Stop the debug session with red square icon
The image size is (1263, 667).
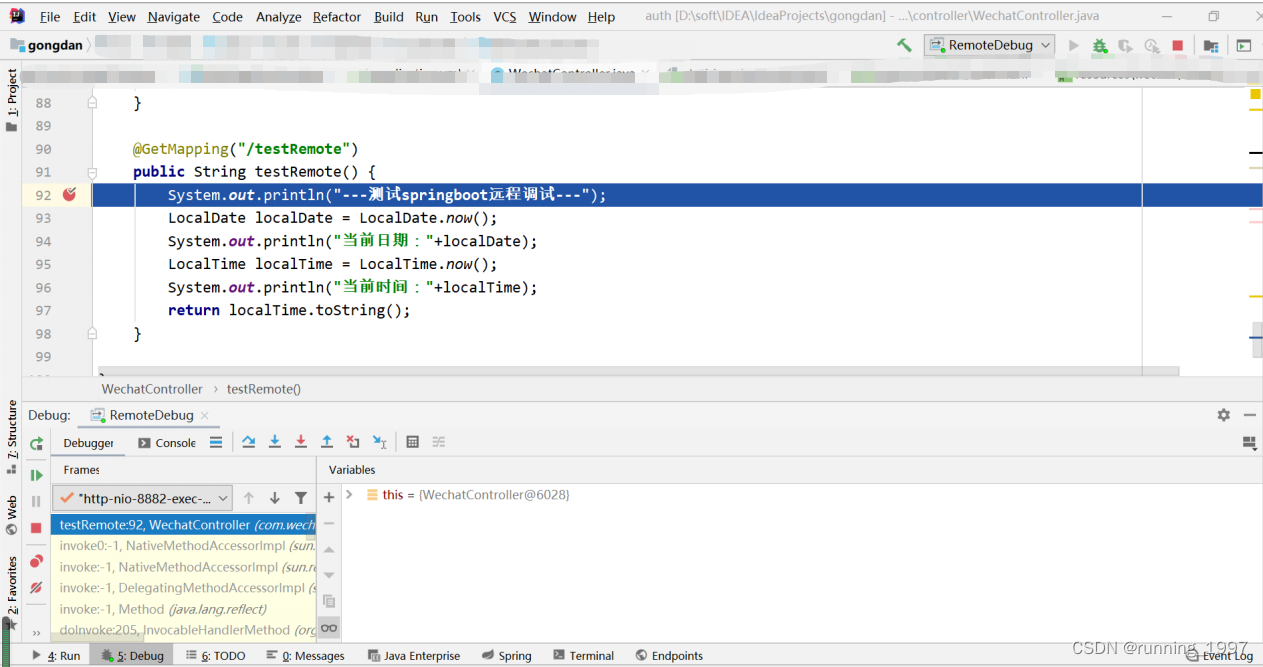(x=36, y=525)
